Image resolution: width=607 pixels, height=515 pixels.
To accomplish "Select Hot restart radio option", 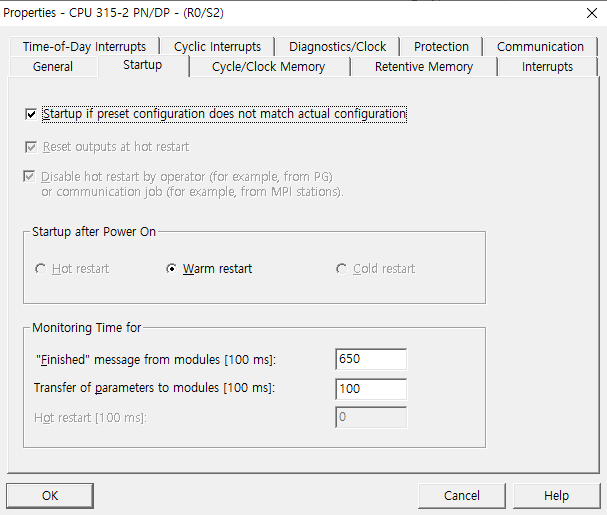I will [40, 269].
